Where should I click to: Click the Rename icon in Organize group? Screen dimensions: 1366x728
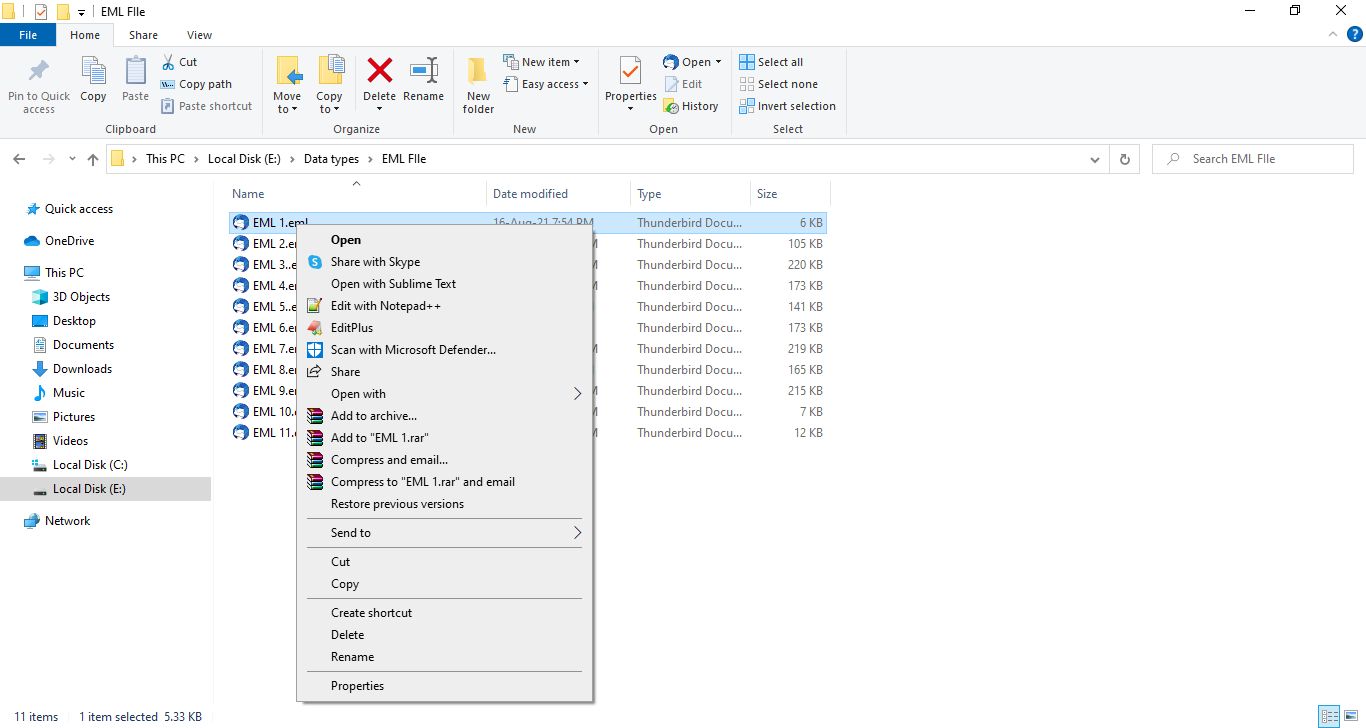[424, 70]
